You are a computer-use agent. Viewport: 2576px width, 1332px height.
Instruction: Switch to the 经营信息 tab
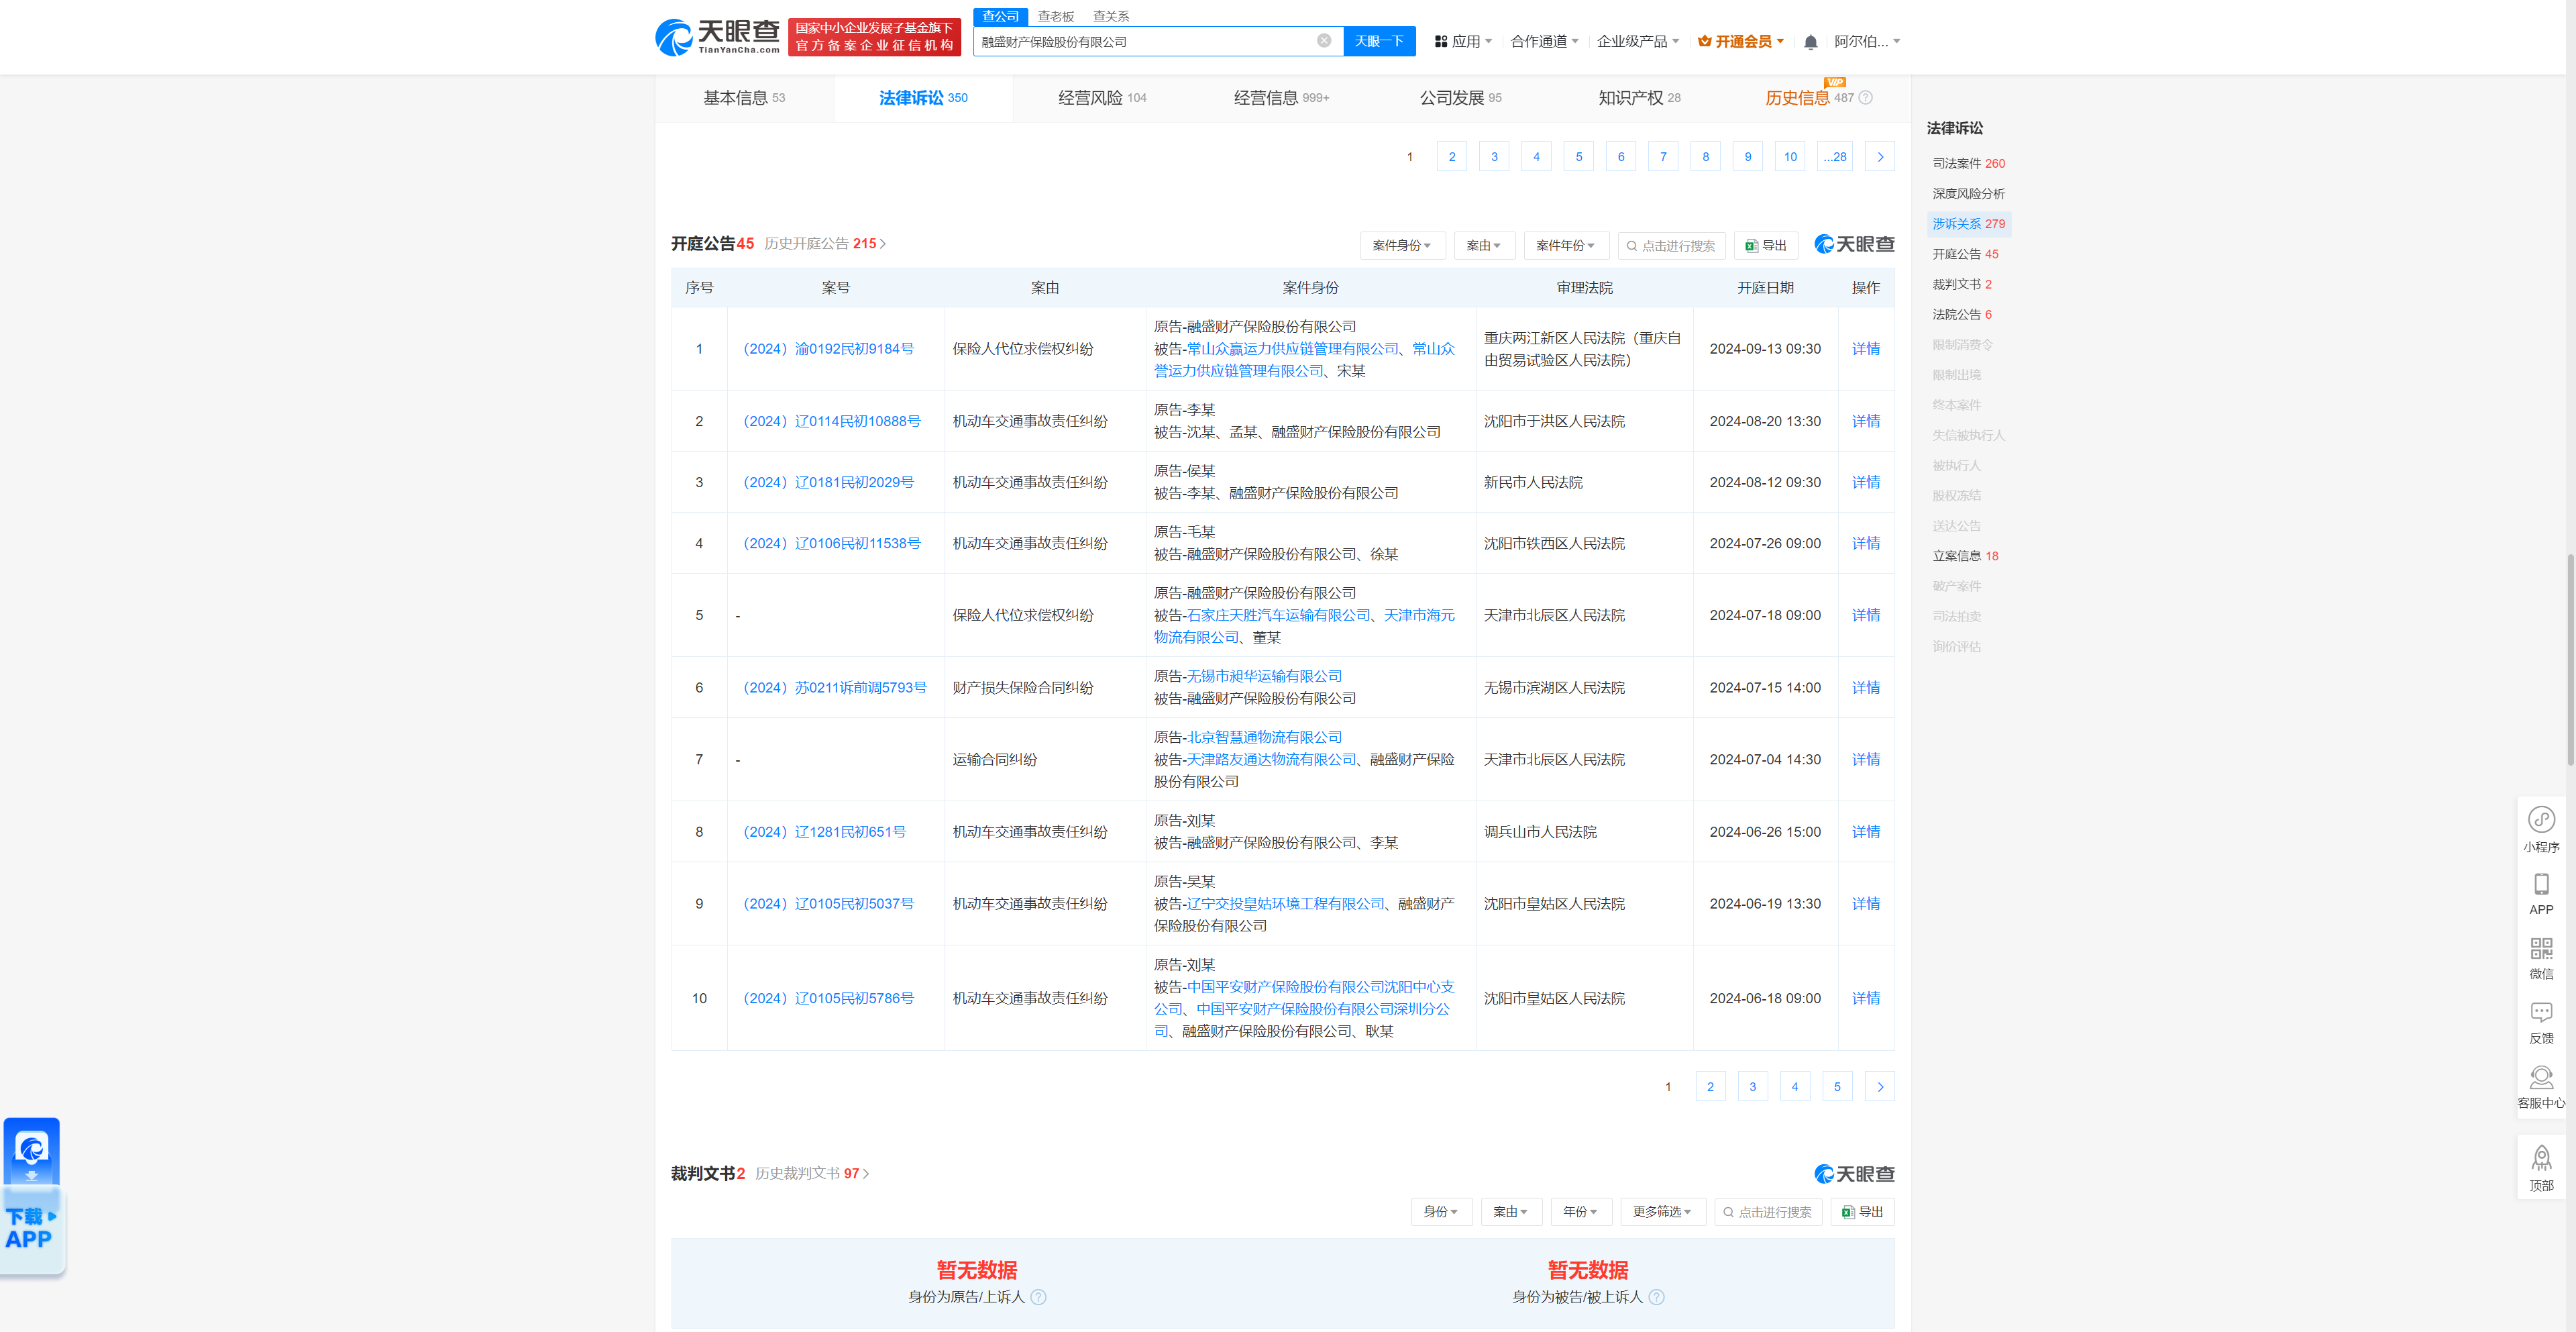[1281, 98]
